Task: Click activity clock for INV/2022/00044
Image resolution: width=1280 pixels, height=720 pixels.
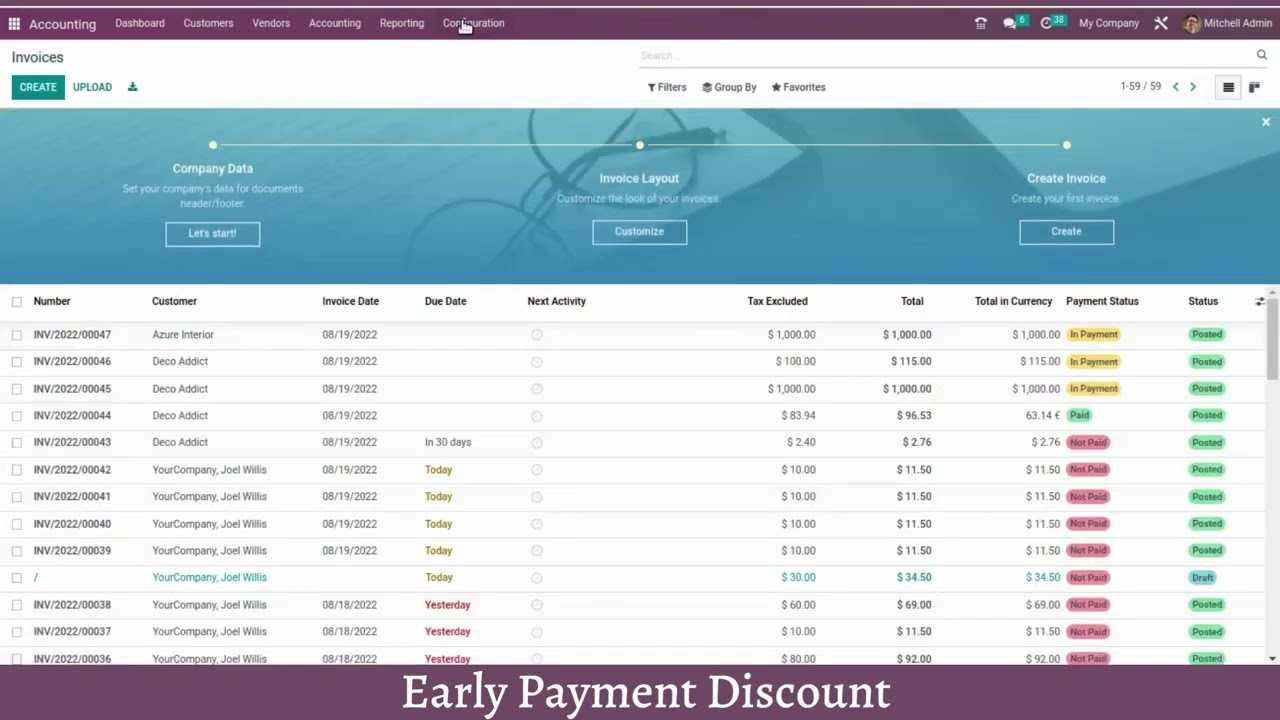Action: (x=537, y=416)
